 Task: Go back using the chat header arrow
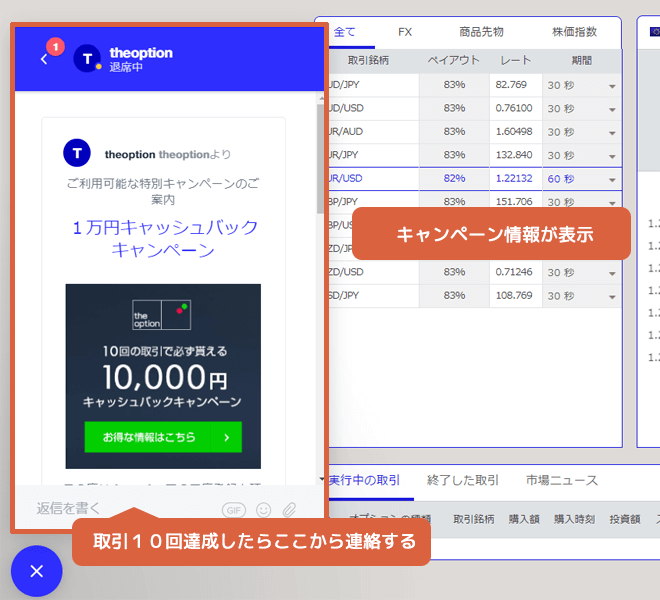[x=44, y=59]
